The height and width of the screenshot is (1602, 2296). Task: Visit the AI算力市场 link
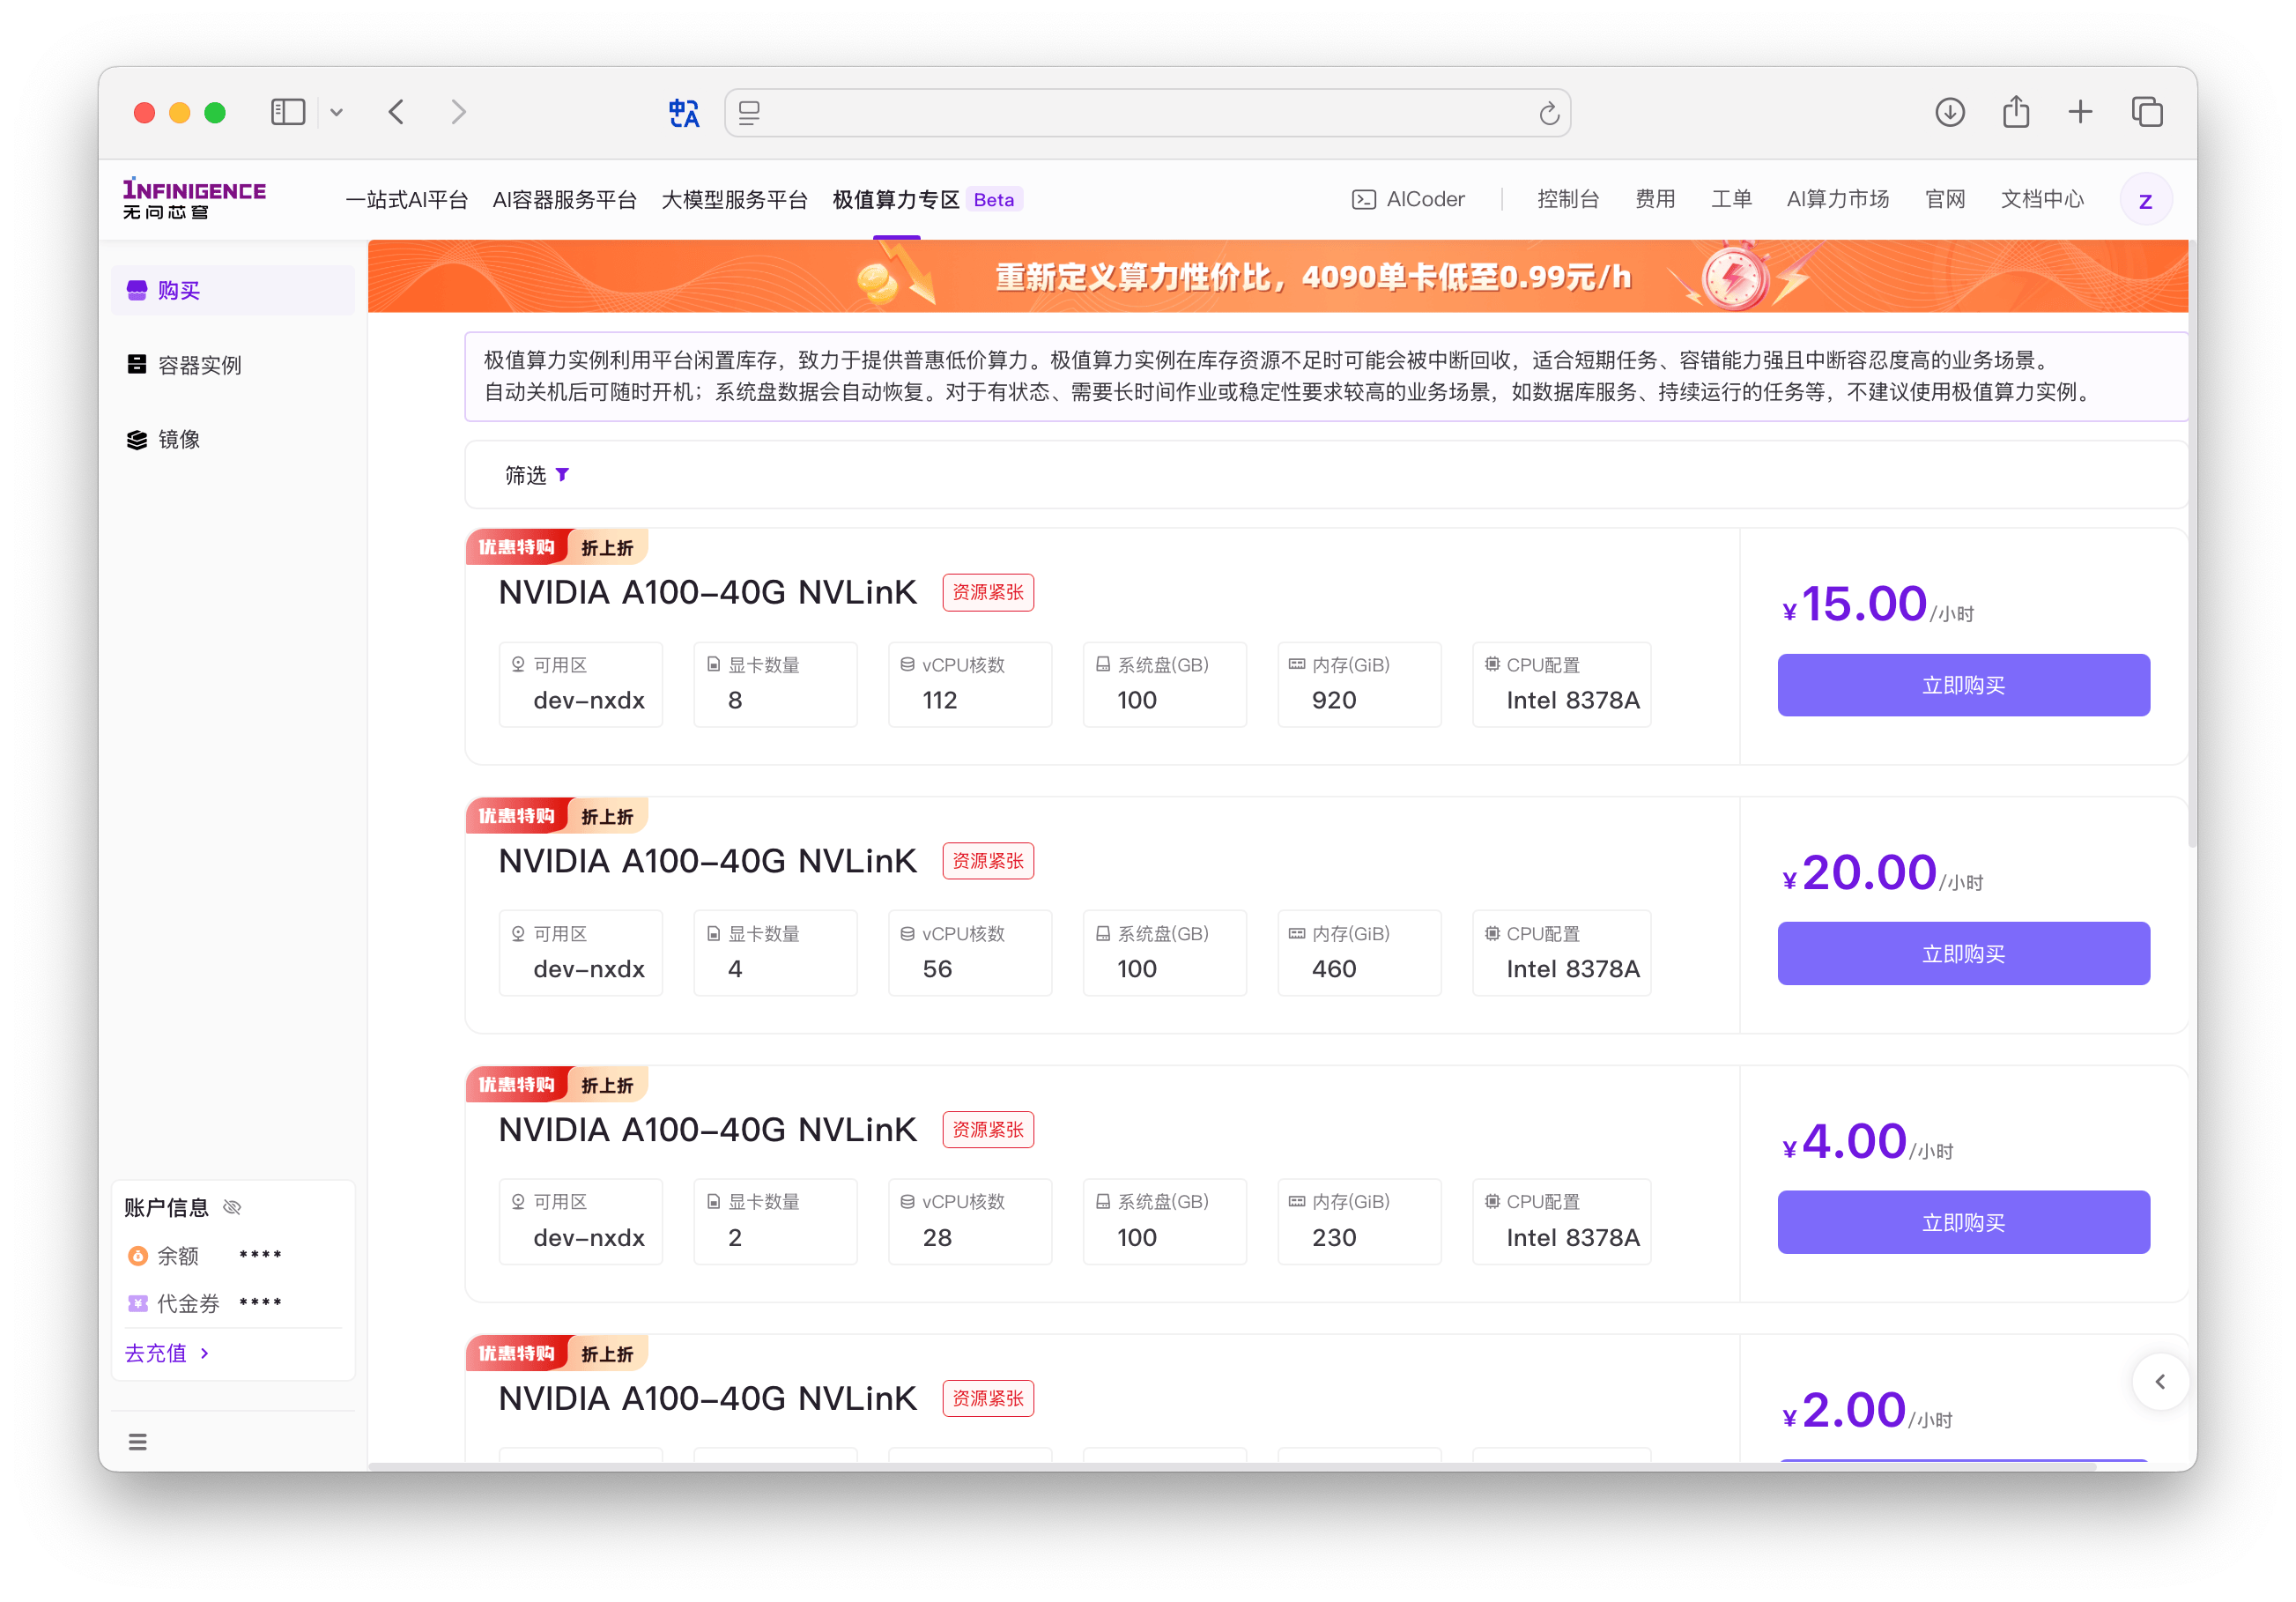1838,199
